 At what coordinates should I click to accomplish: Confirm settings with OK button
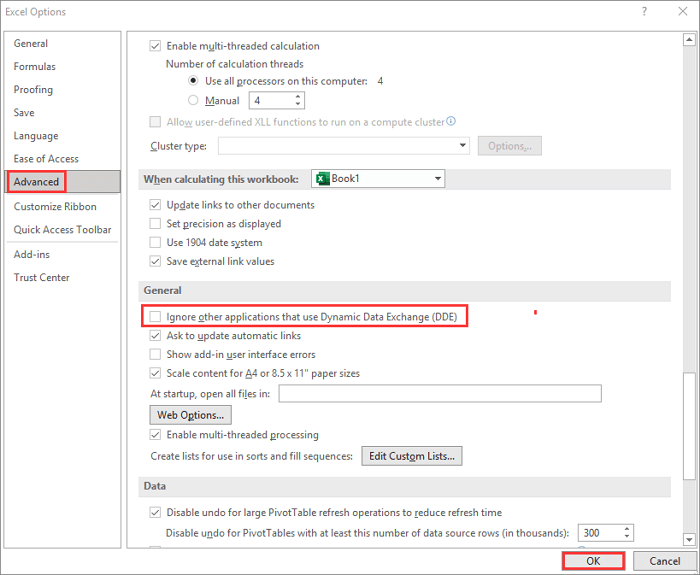click(593, 561)
